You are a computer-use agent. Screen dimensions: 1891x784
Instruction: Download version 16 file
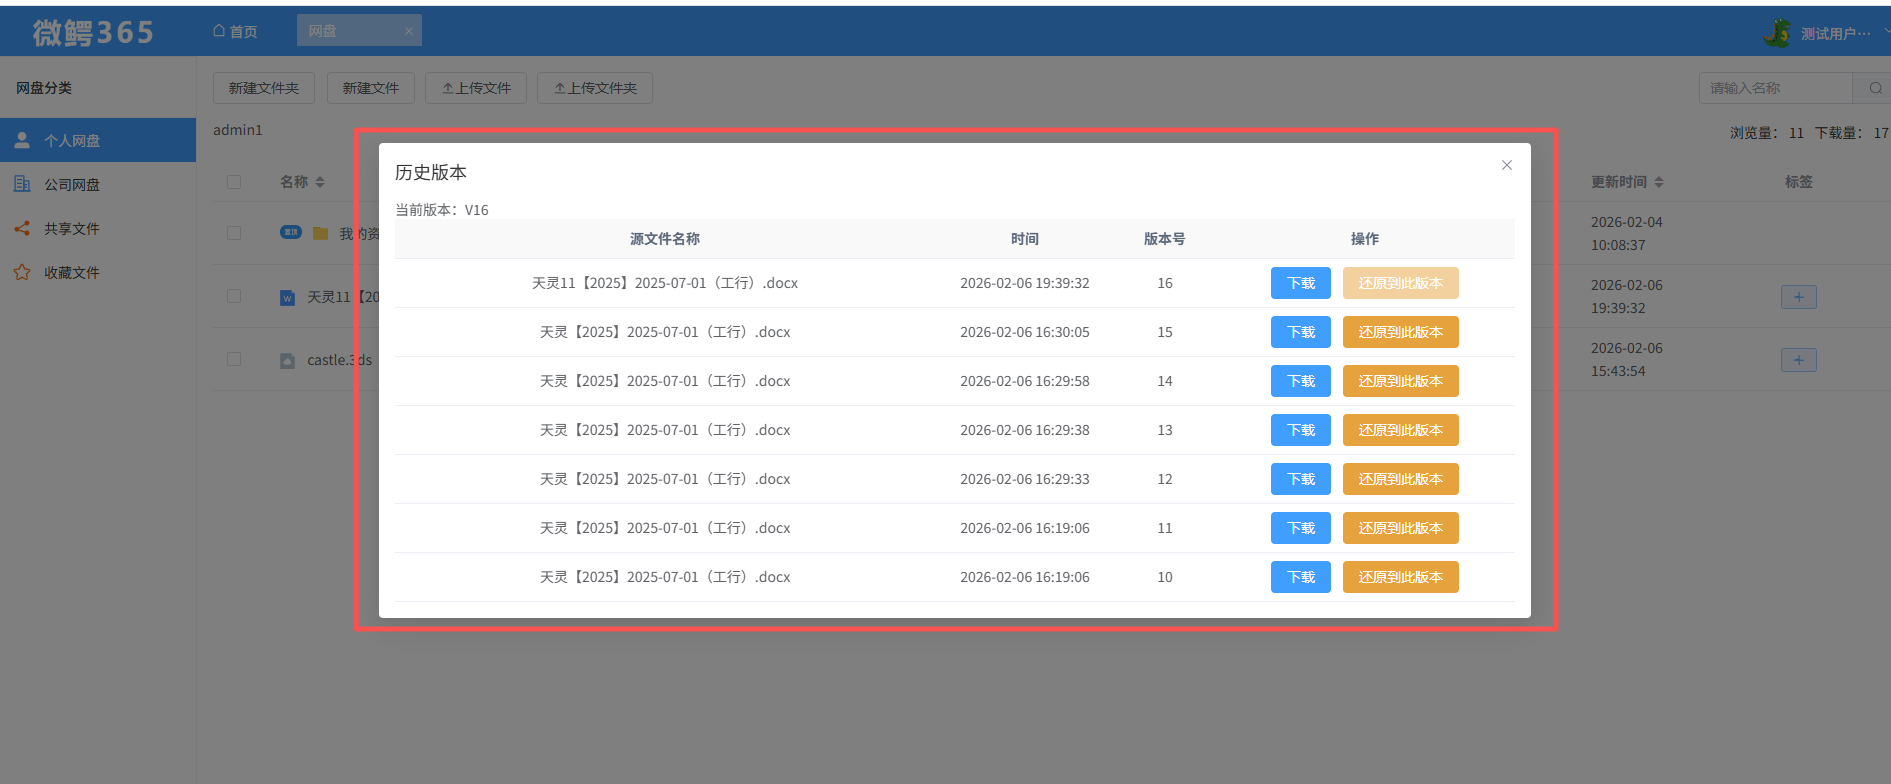pyautogui.click(x=1300, y=283)
